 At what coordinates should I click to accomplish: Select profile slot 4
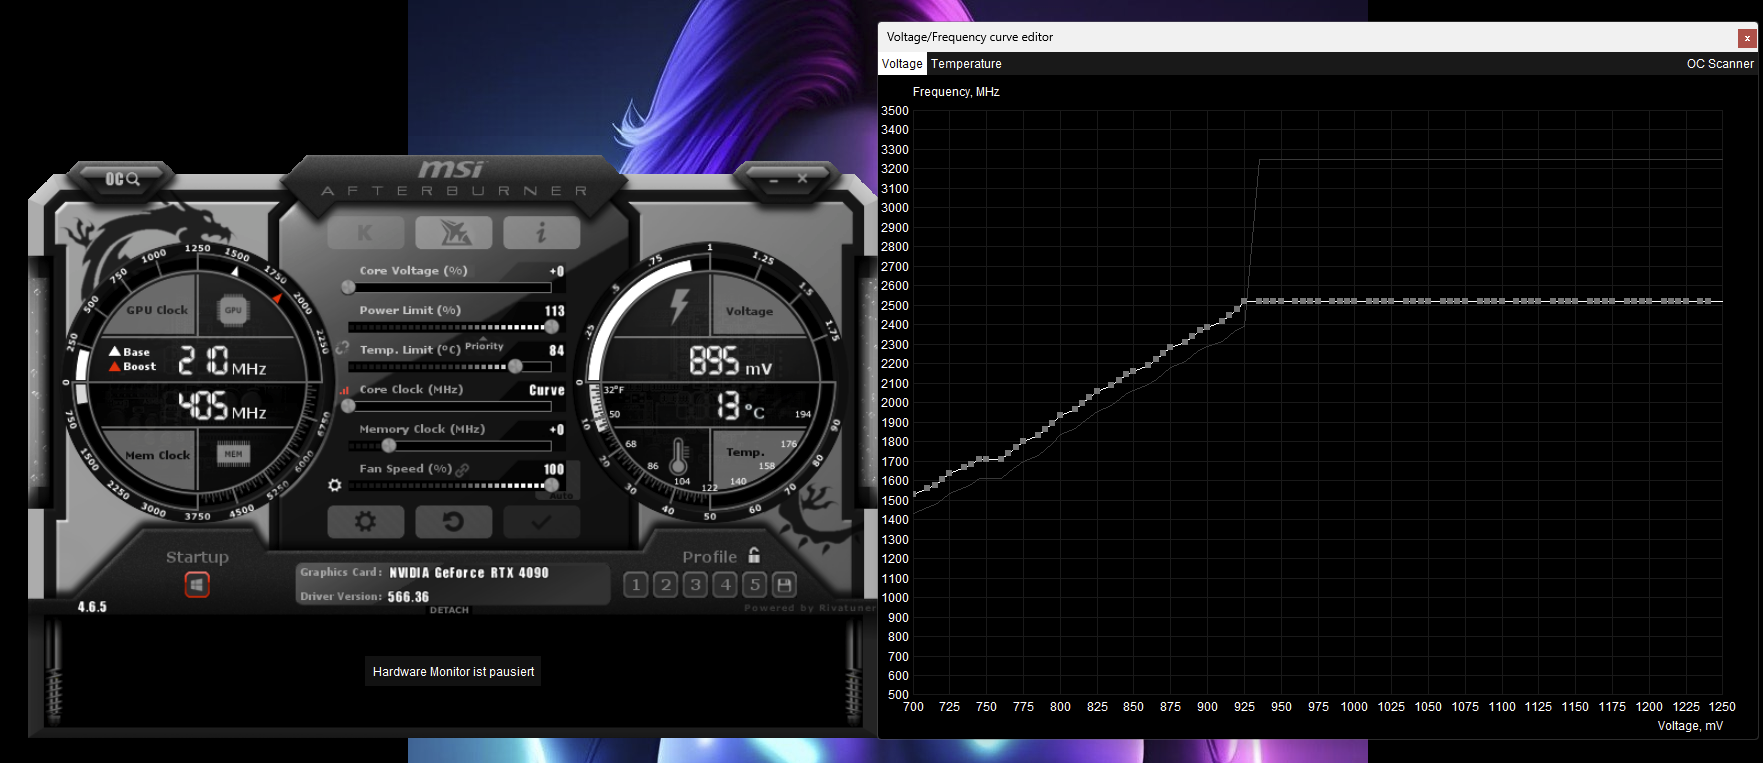click(726, 584)
